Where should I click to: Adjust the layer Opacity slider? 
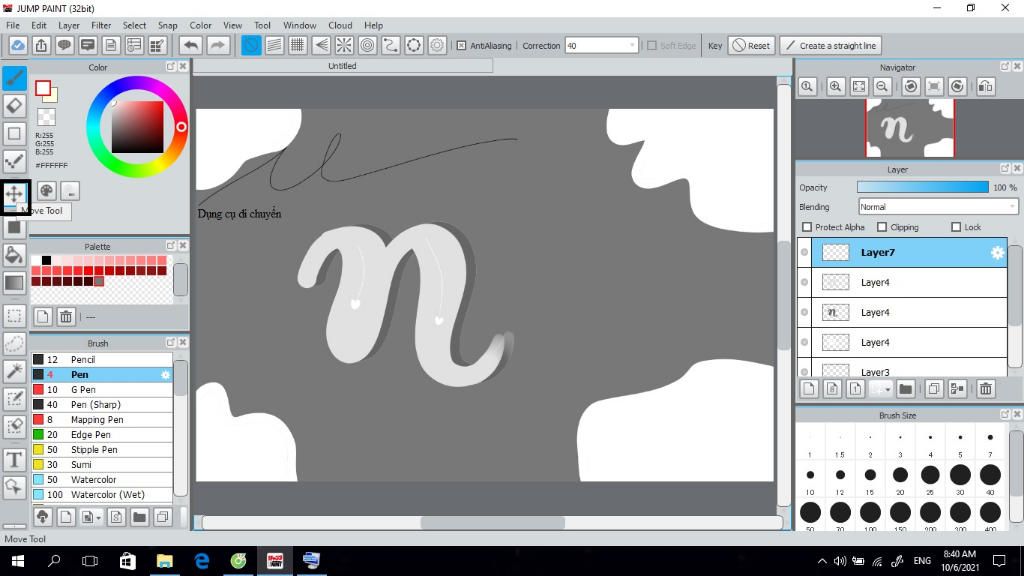tap(923, 187)
